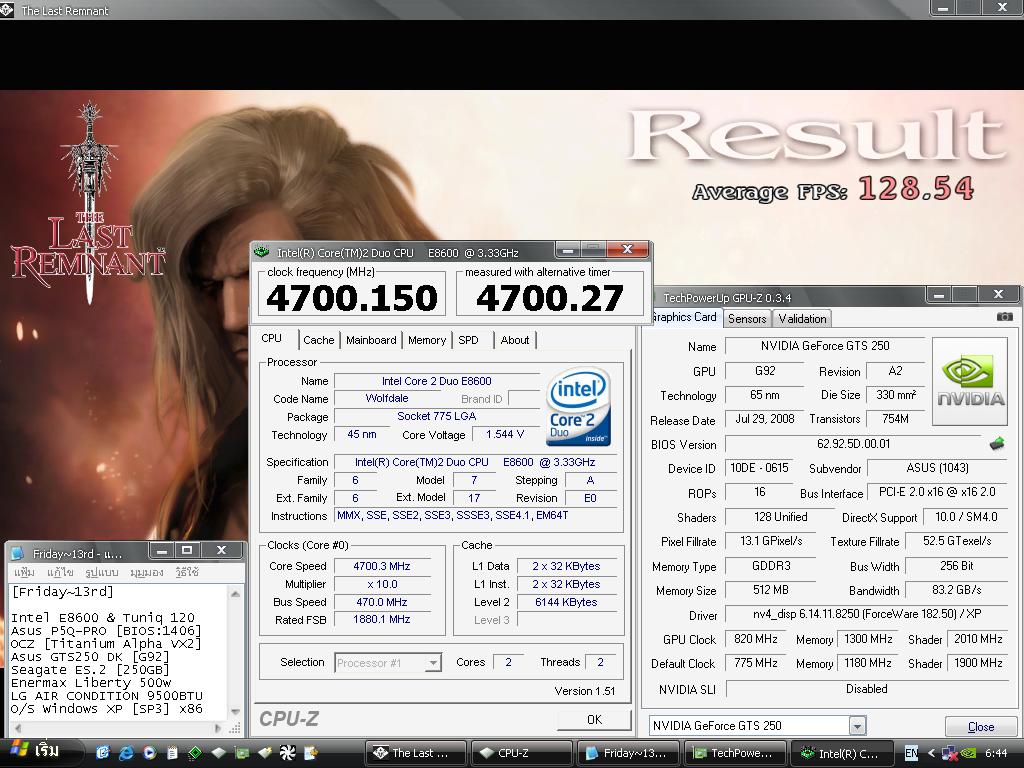The width and height of the screenshot is (1024, 768).
Task: Click the Code Name field Wolfdale
Action: 387,398
